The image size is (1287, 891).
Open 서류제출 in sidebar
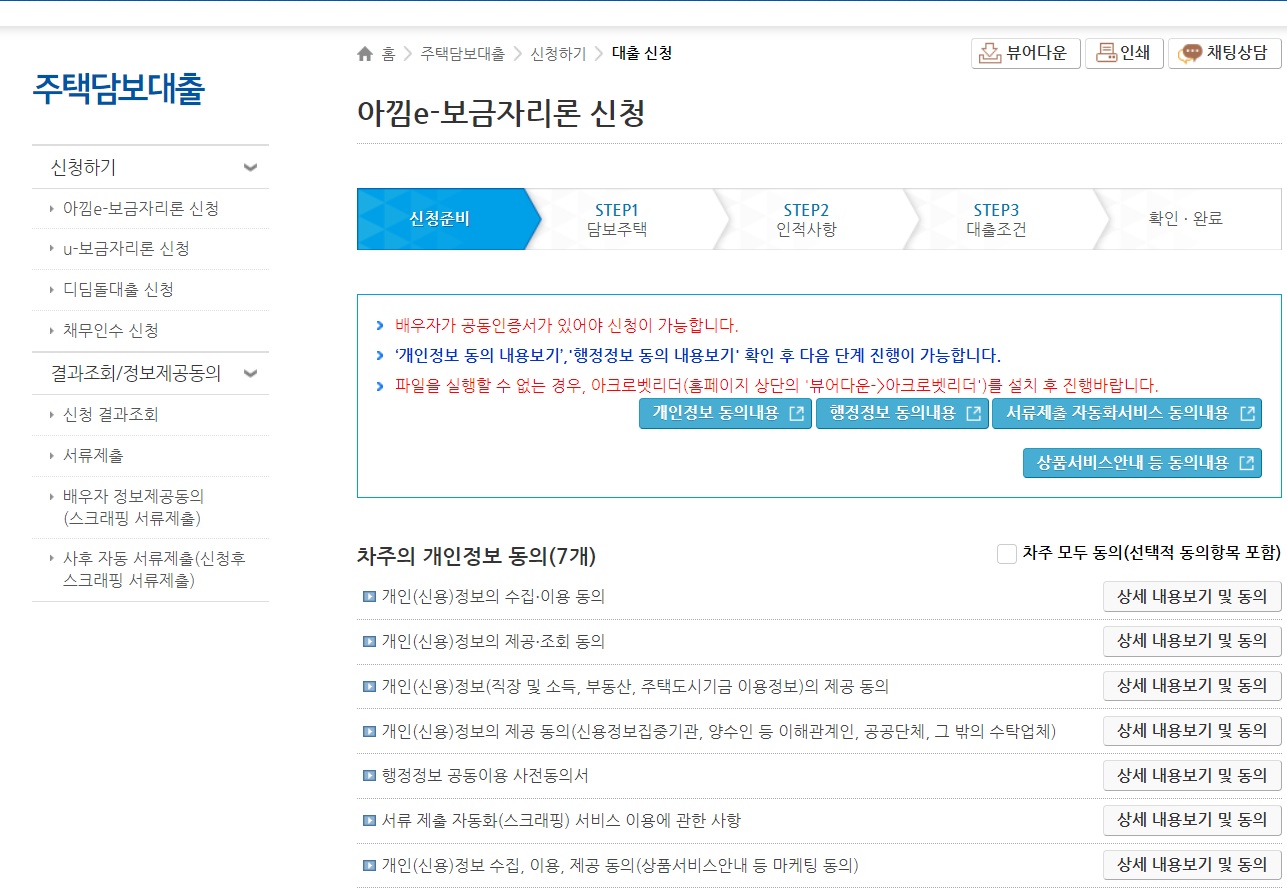[93, 455]
